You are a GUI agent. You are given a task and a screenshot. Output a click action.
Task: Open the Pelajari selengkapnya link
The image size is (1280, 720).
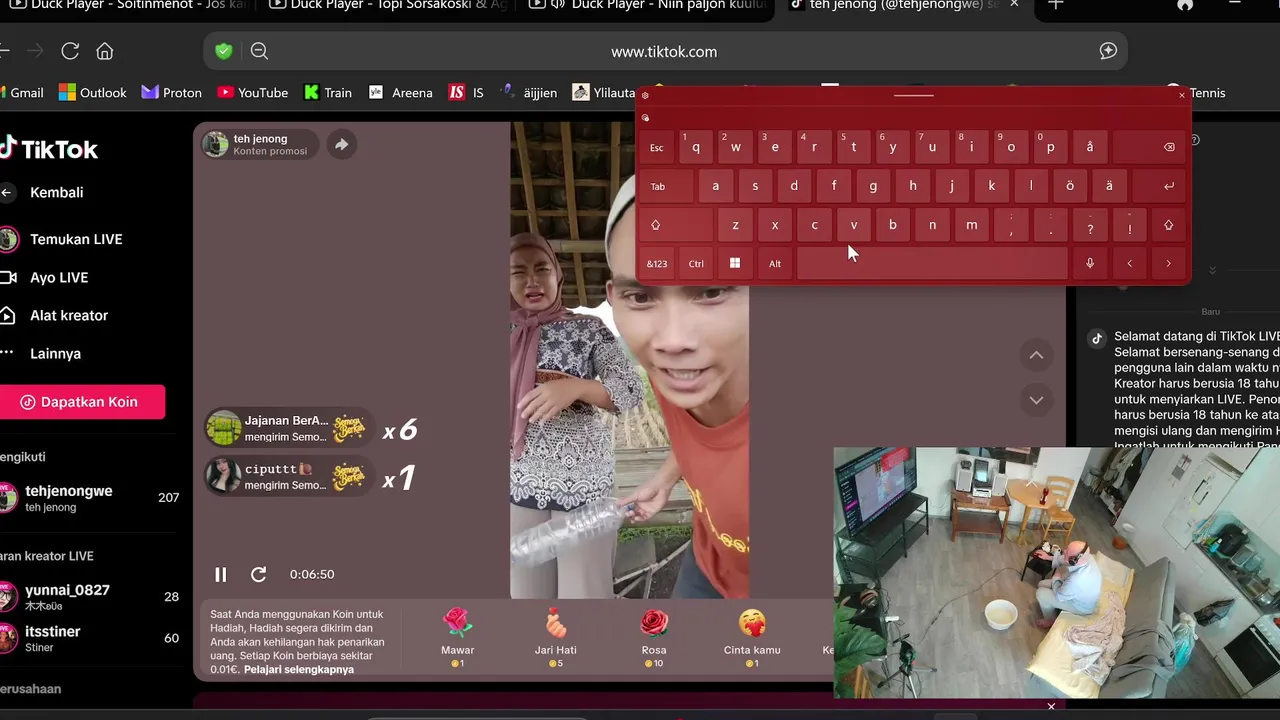(299, 669)
